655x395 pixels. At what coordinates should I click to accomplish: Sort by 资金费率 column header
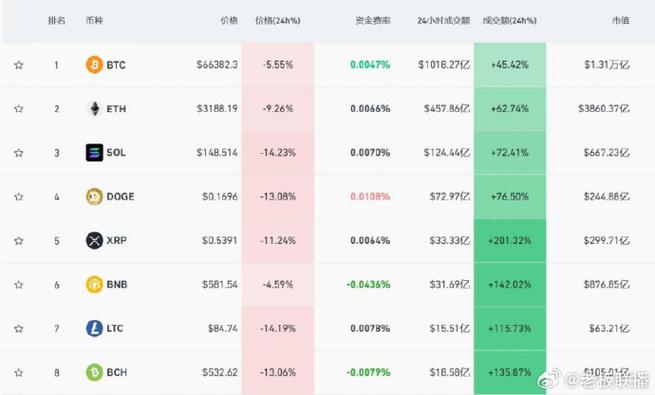[373, 20]
